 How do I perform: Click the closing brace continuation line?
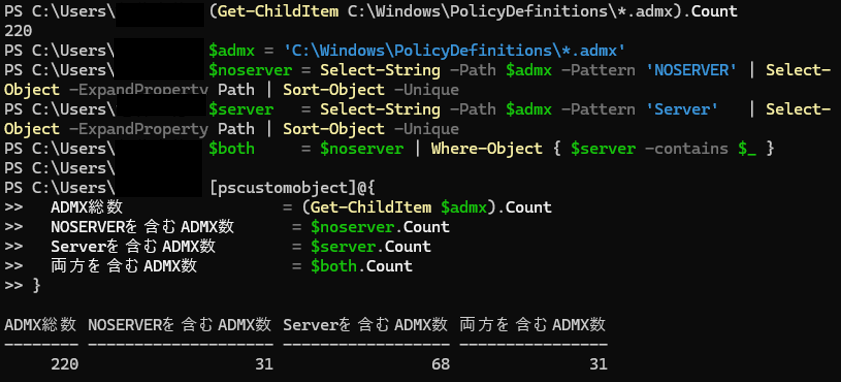(22, 285)
